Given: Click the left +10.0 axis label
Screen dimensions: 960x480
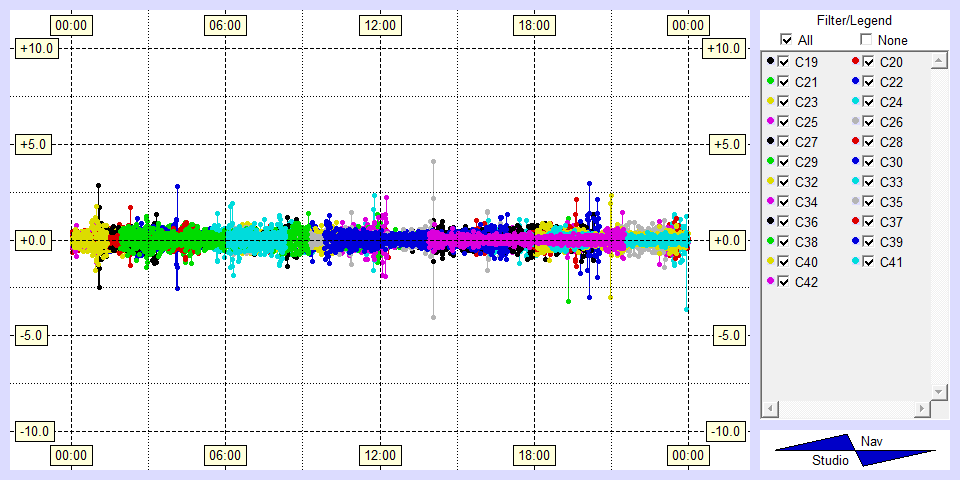Looking at the screenshot, I should tap(36, 48).
